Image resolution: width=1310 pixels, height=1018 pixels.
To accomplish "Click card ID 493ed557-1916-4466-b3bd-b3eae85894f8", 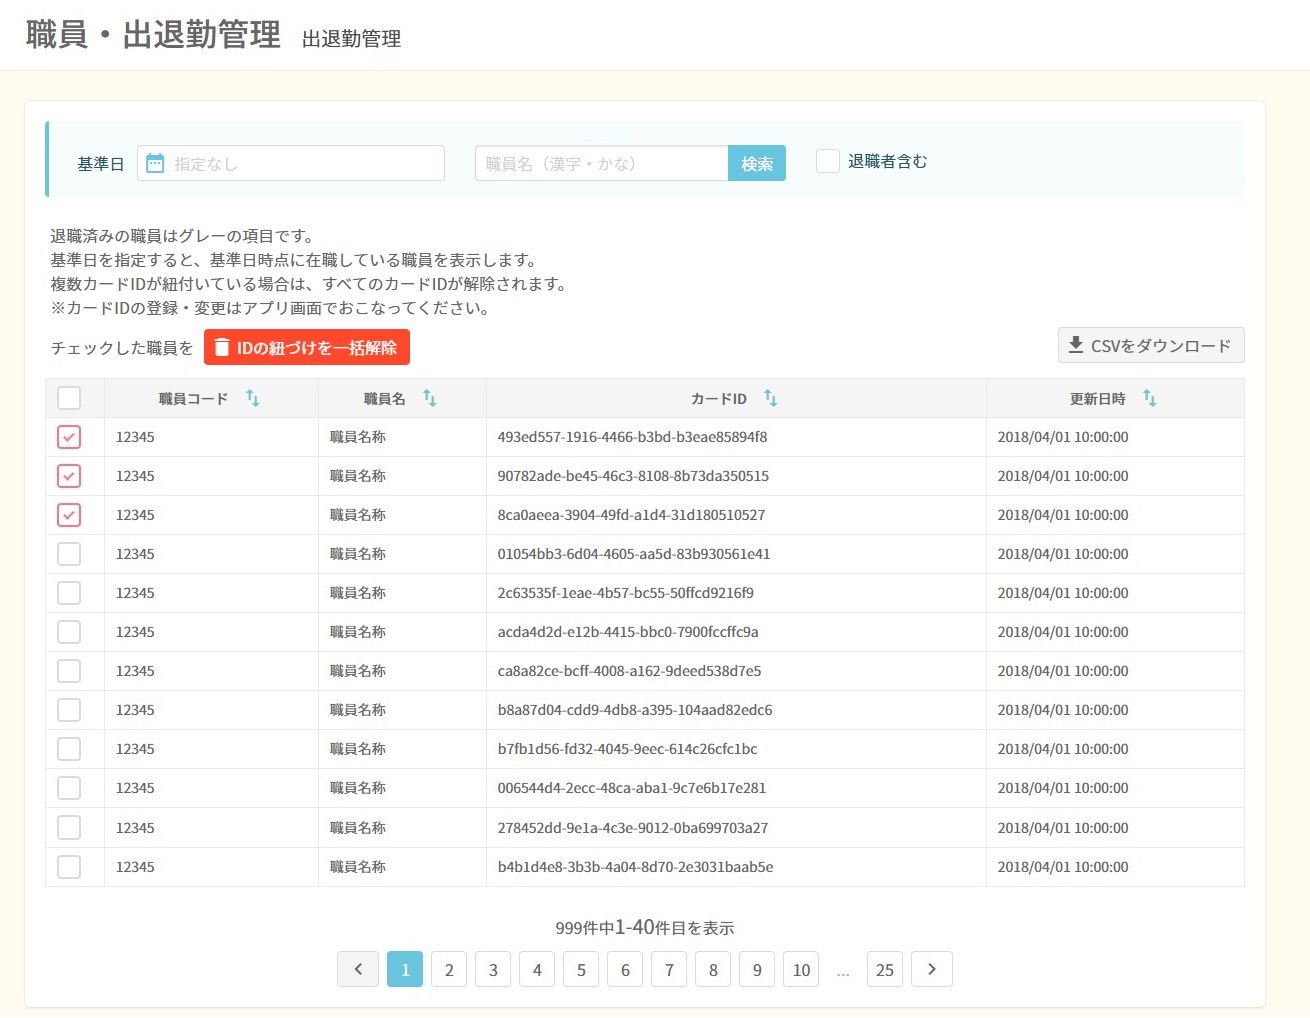I will point(632,437).
